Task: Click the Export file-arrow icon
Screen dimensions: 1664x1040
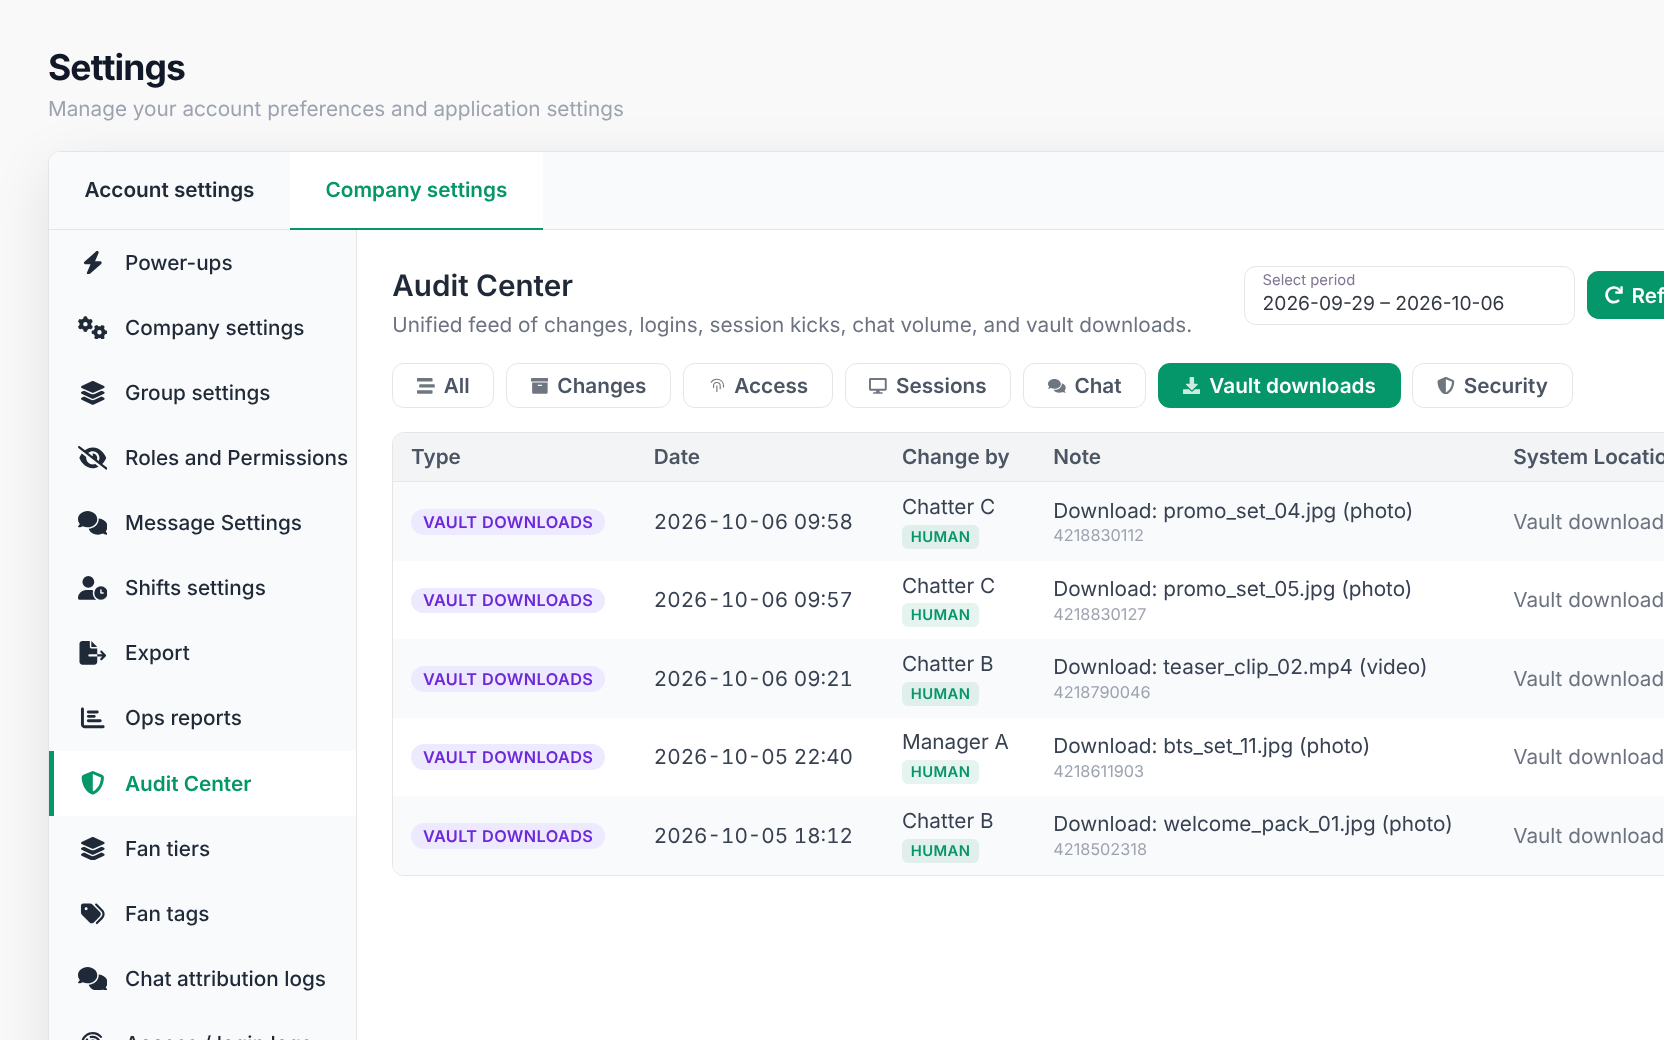Action: (93, 653)
